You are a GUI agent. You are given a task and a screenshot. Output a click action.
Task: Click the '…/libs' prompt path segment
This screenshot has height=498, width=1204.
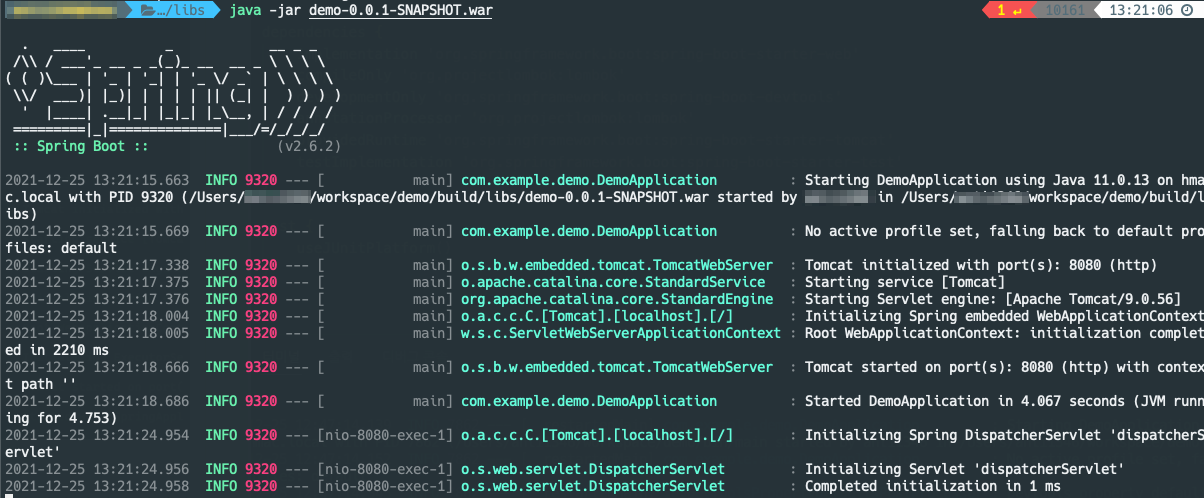pos(183,11)
